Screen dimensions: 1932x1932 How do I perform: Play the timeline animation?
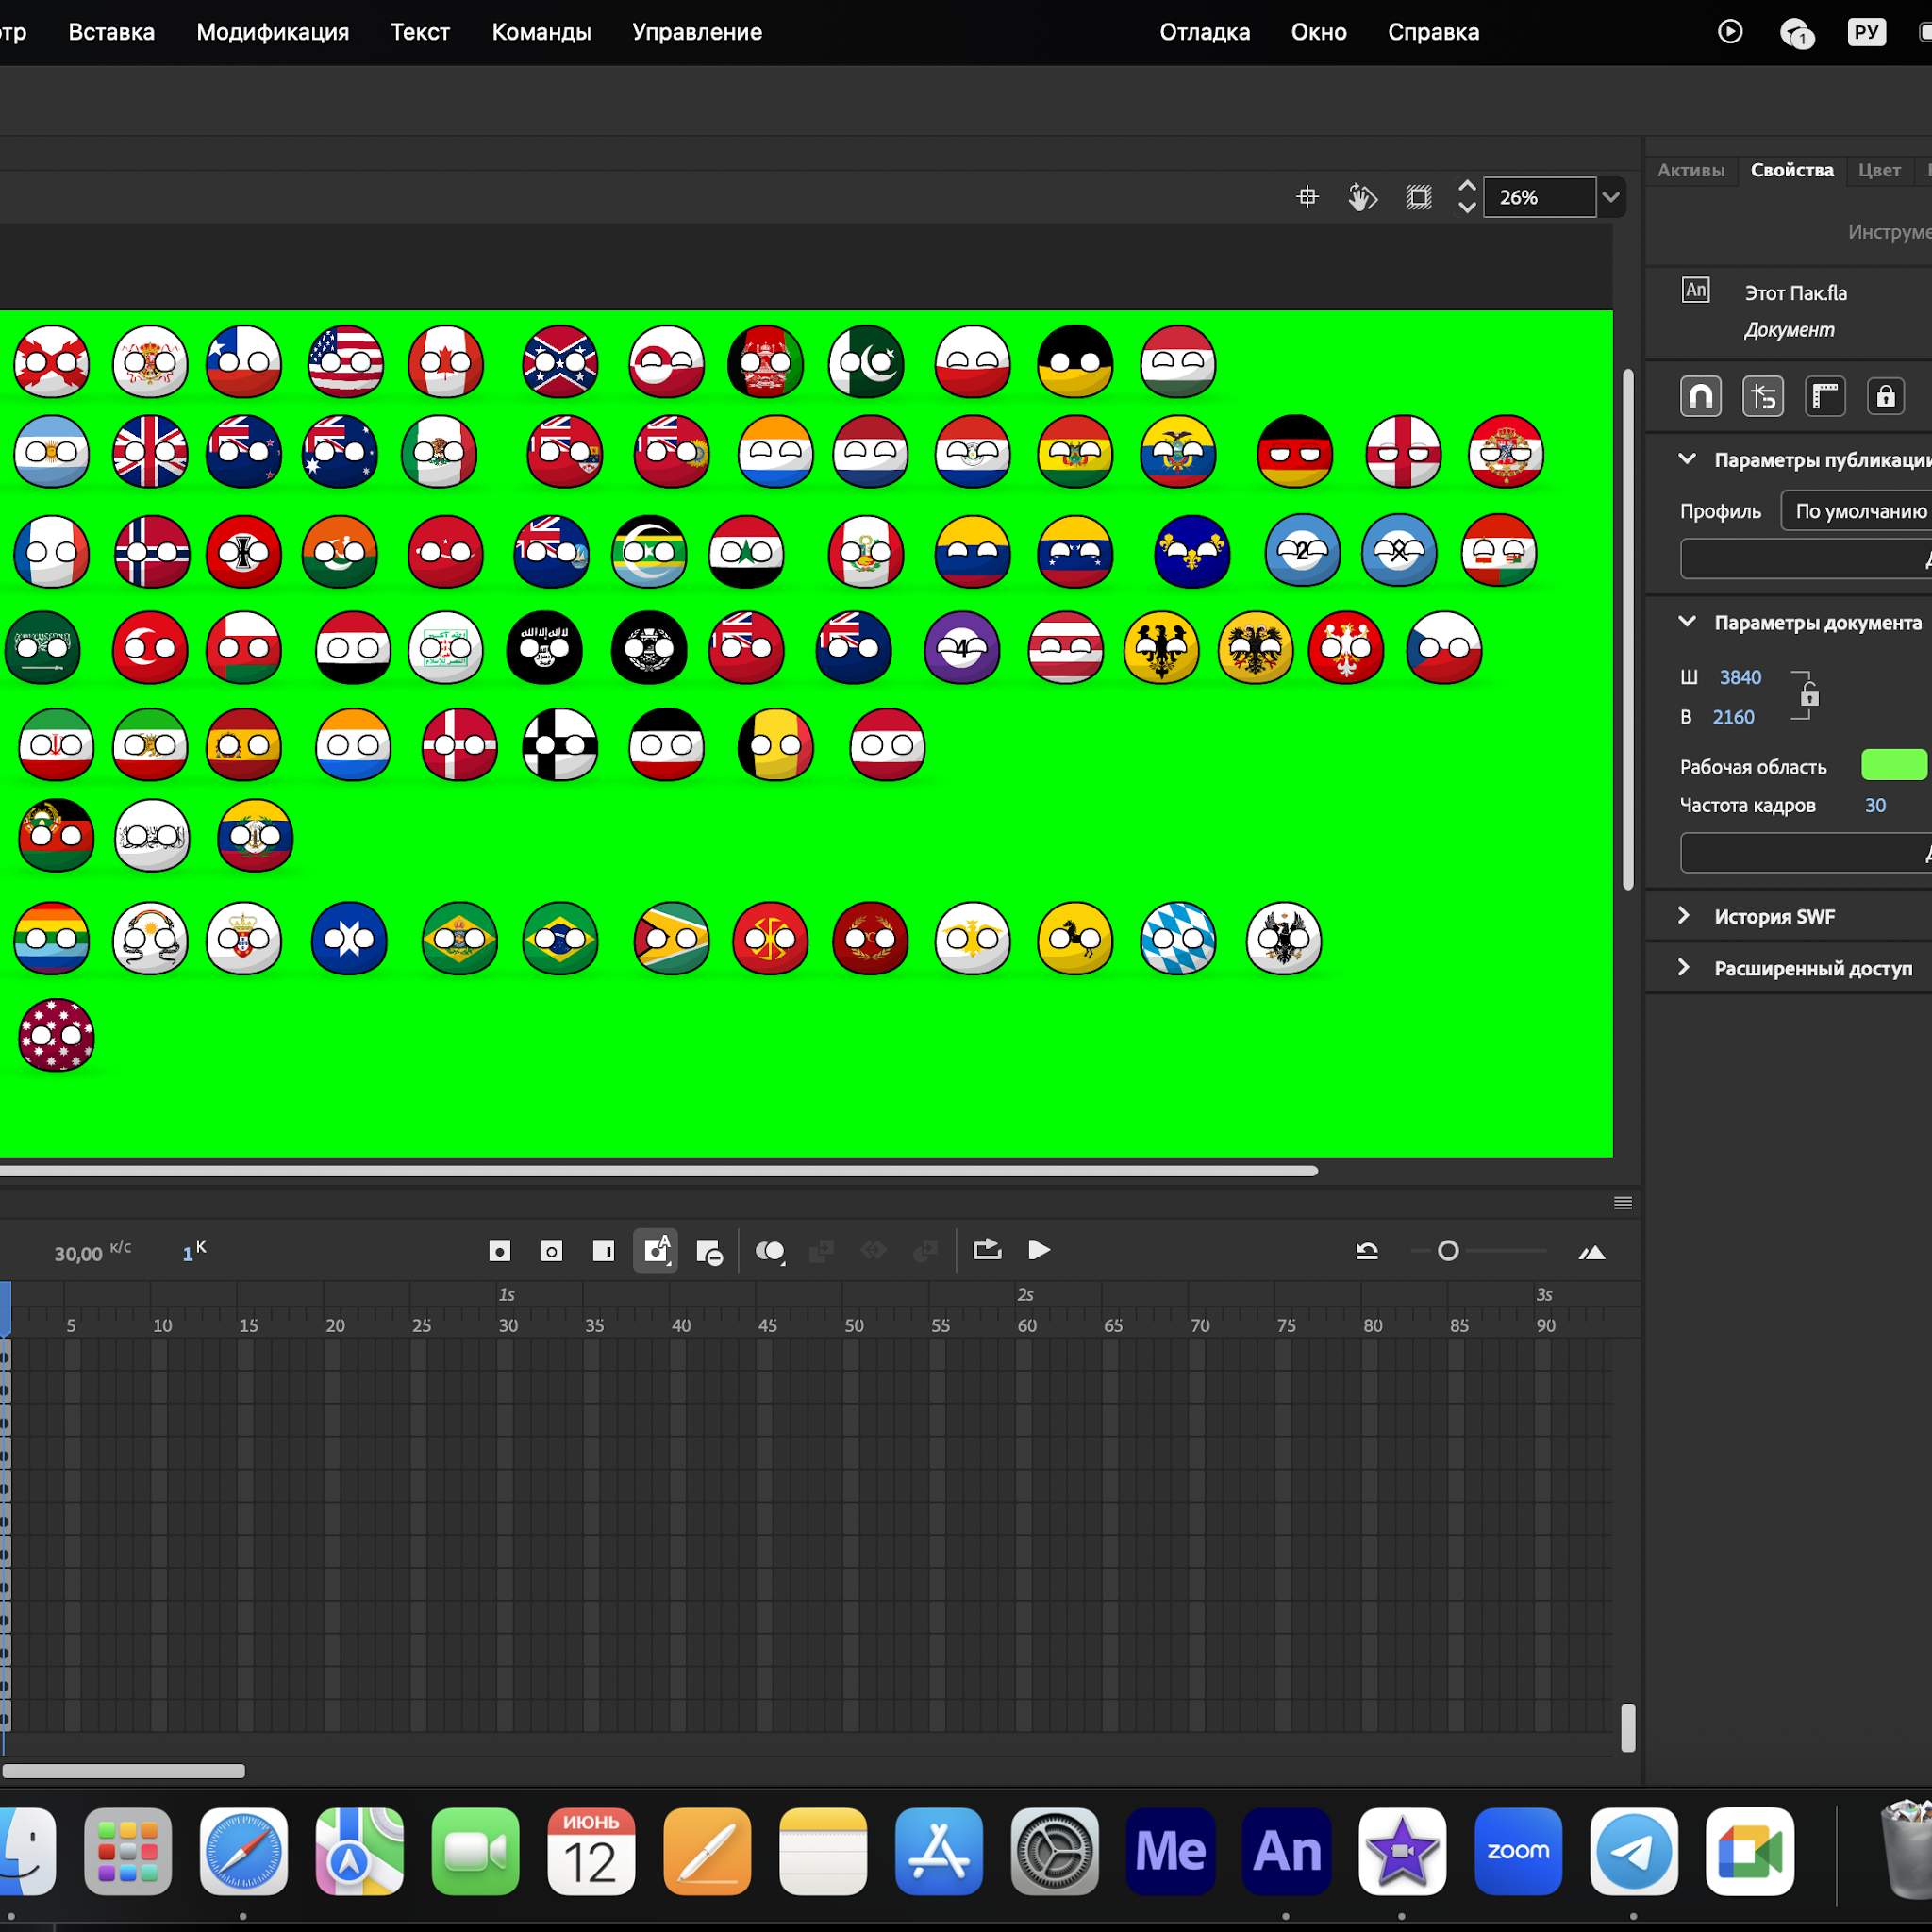(1039, 1250)
